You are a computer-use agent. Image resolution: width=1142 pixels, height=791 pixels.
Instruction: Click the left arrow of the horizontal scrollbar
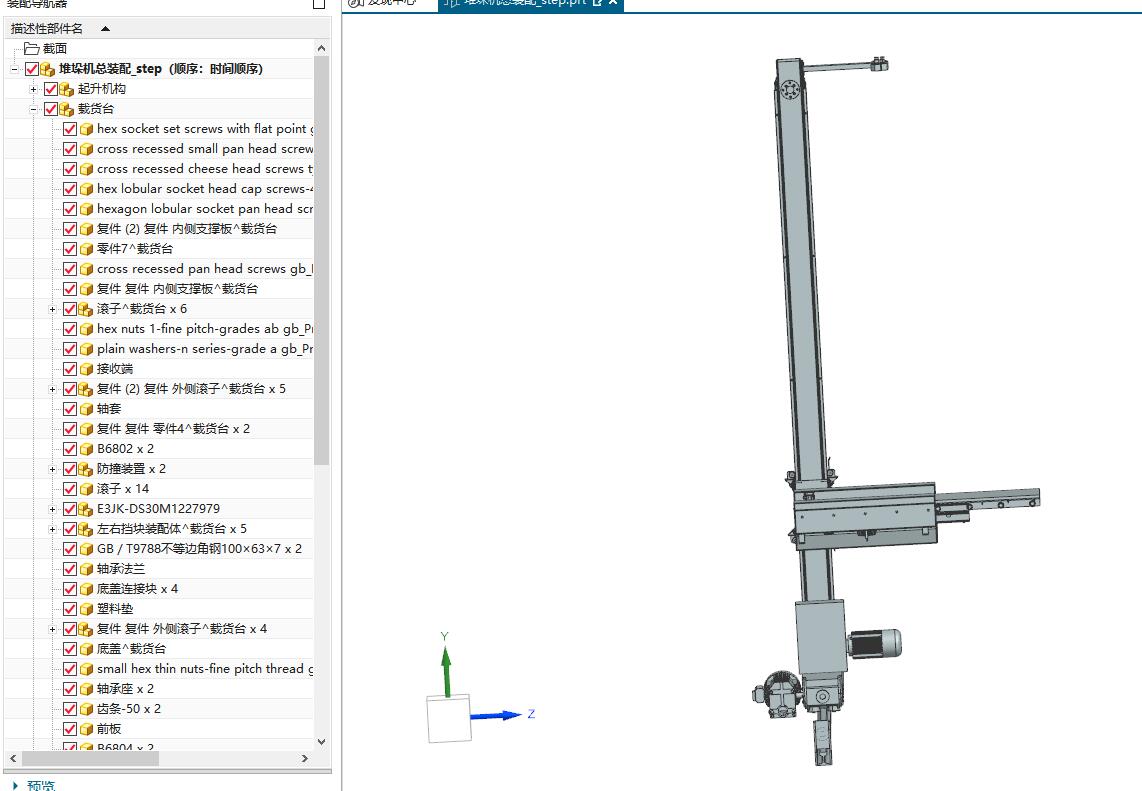click(12, 758)
